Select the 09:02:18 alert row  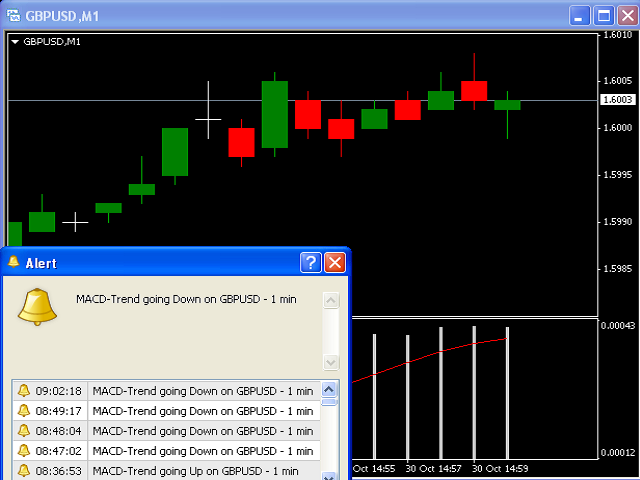167,391
